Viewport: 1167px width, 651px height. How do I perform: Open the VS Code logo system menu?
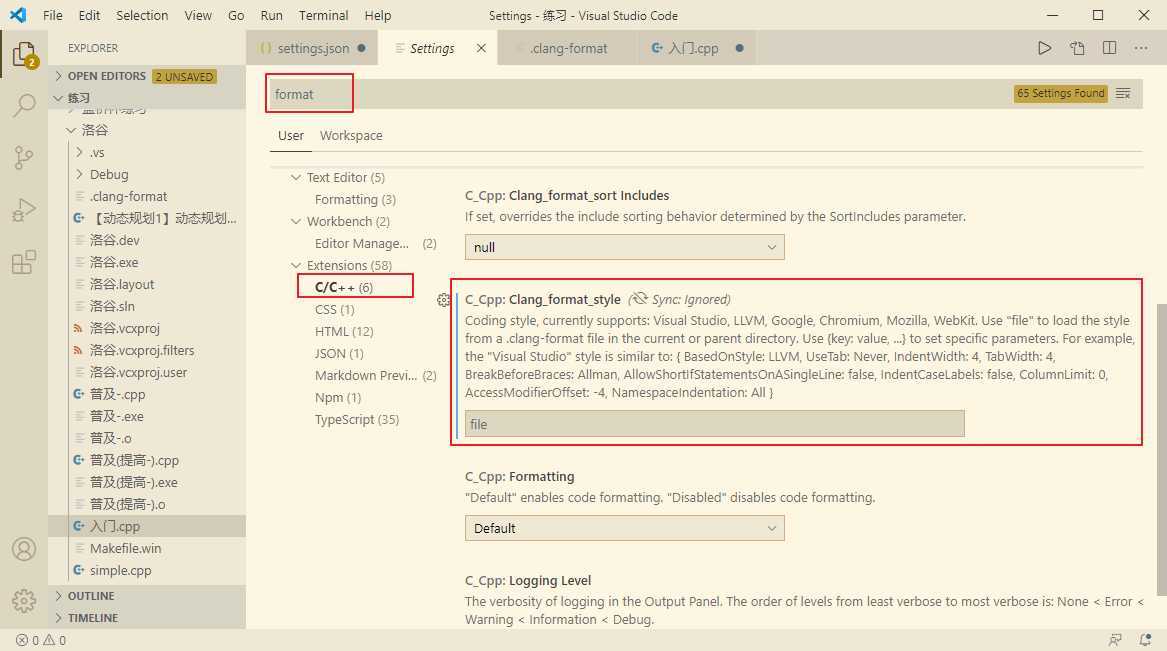(x=18, y=15)
